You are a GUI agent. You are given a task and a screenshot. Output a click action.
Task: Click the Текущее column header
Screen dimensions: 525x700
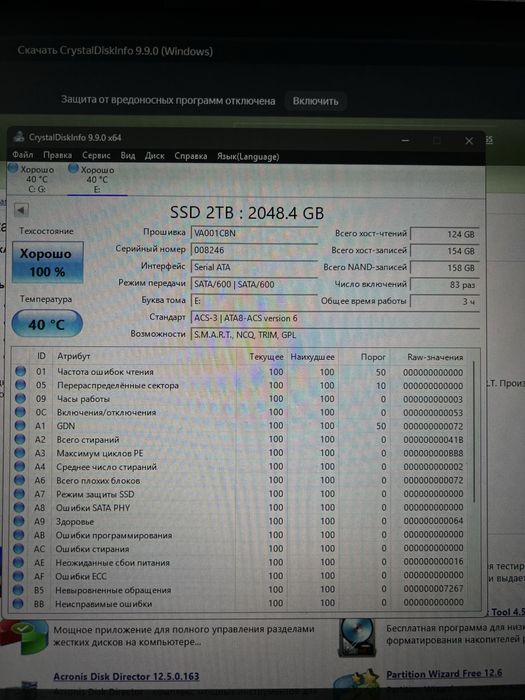coord(266,357)
